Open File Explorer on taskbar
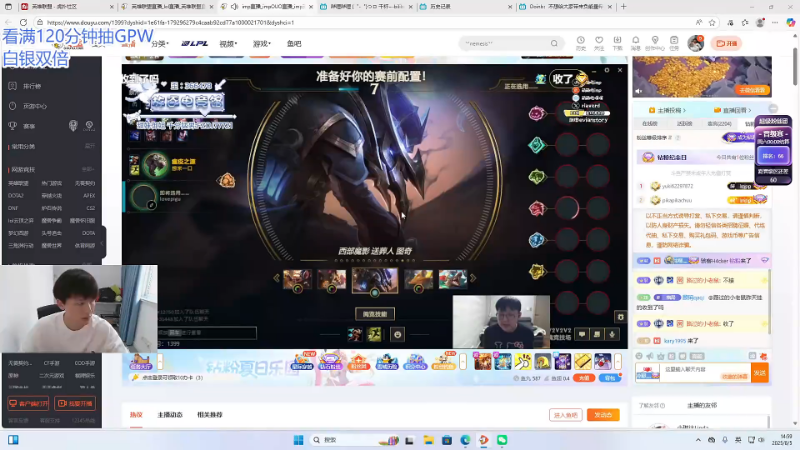800x450 pixels. (x=429, y=440)
